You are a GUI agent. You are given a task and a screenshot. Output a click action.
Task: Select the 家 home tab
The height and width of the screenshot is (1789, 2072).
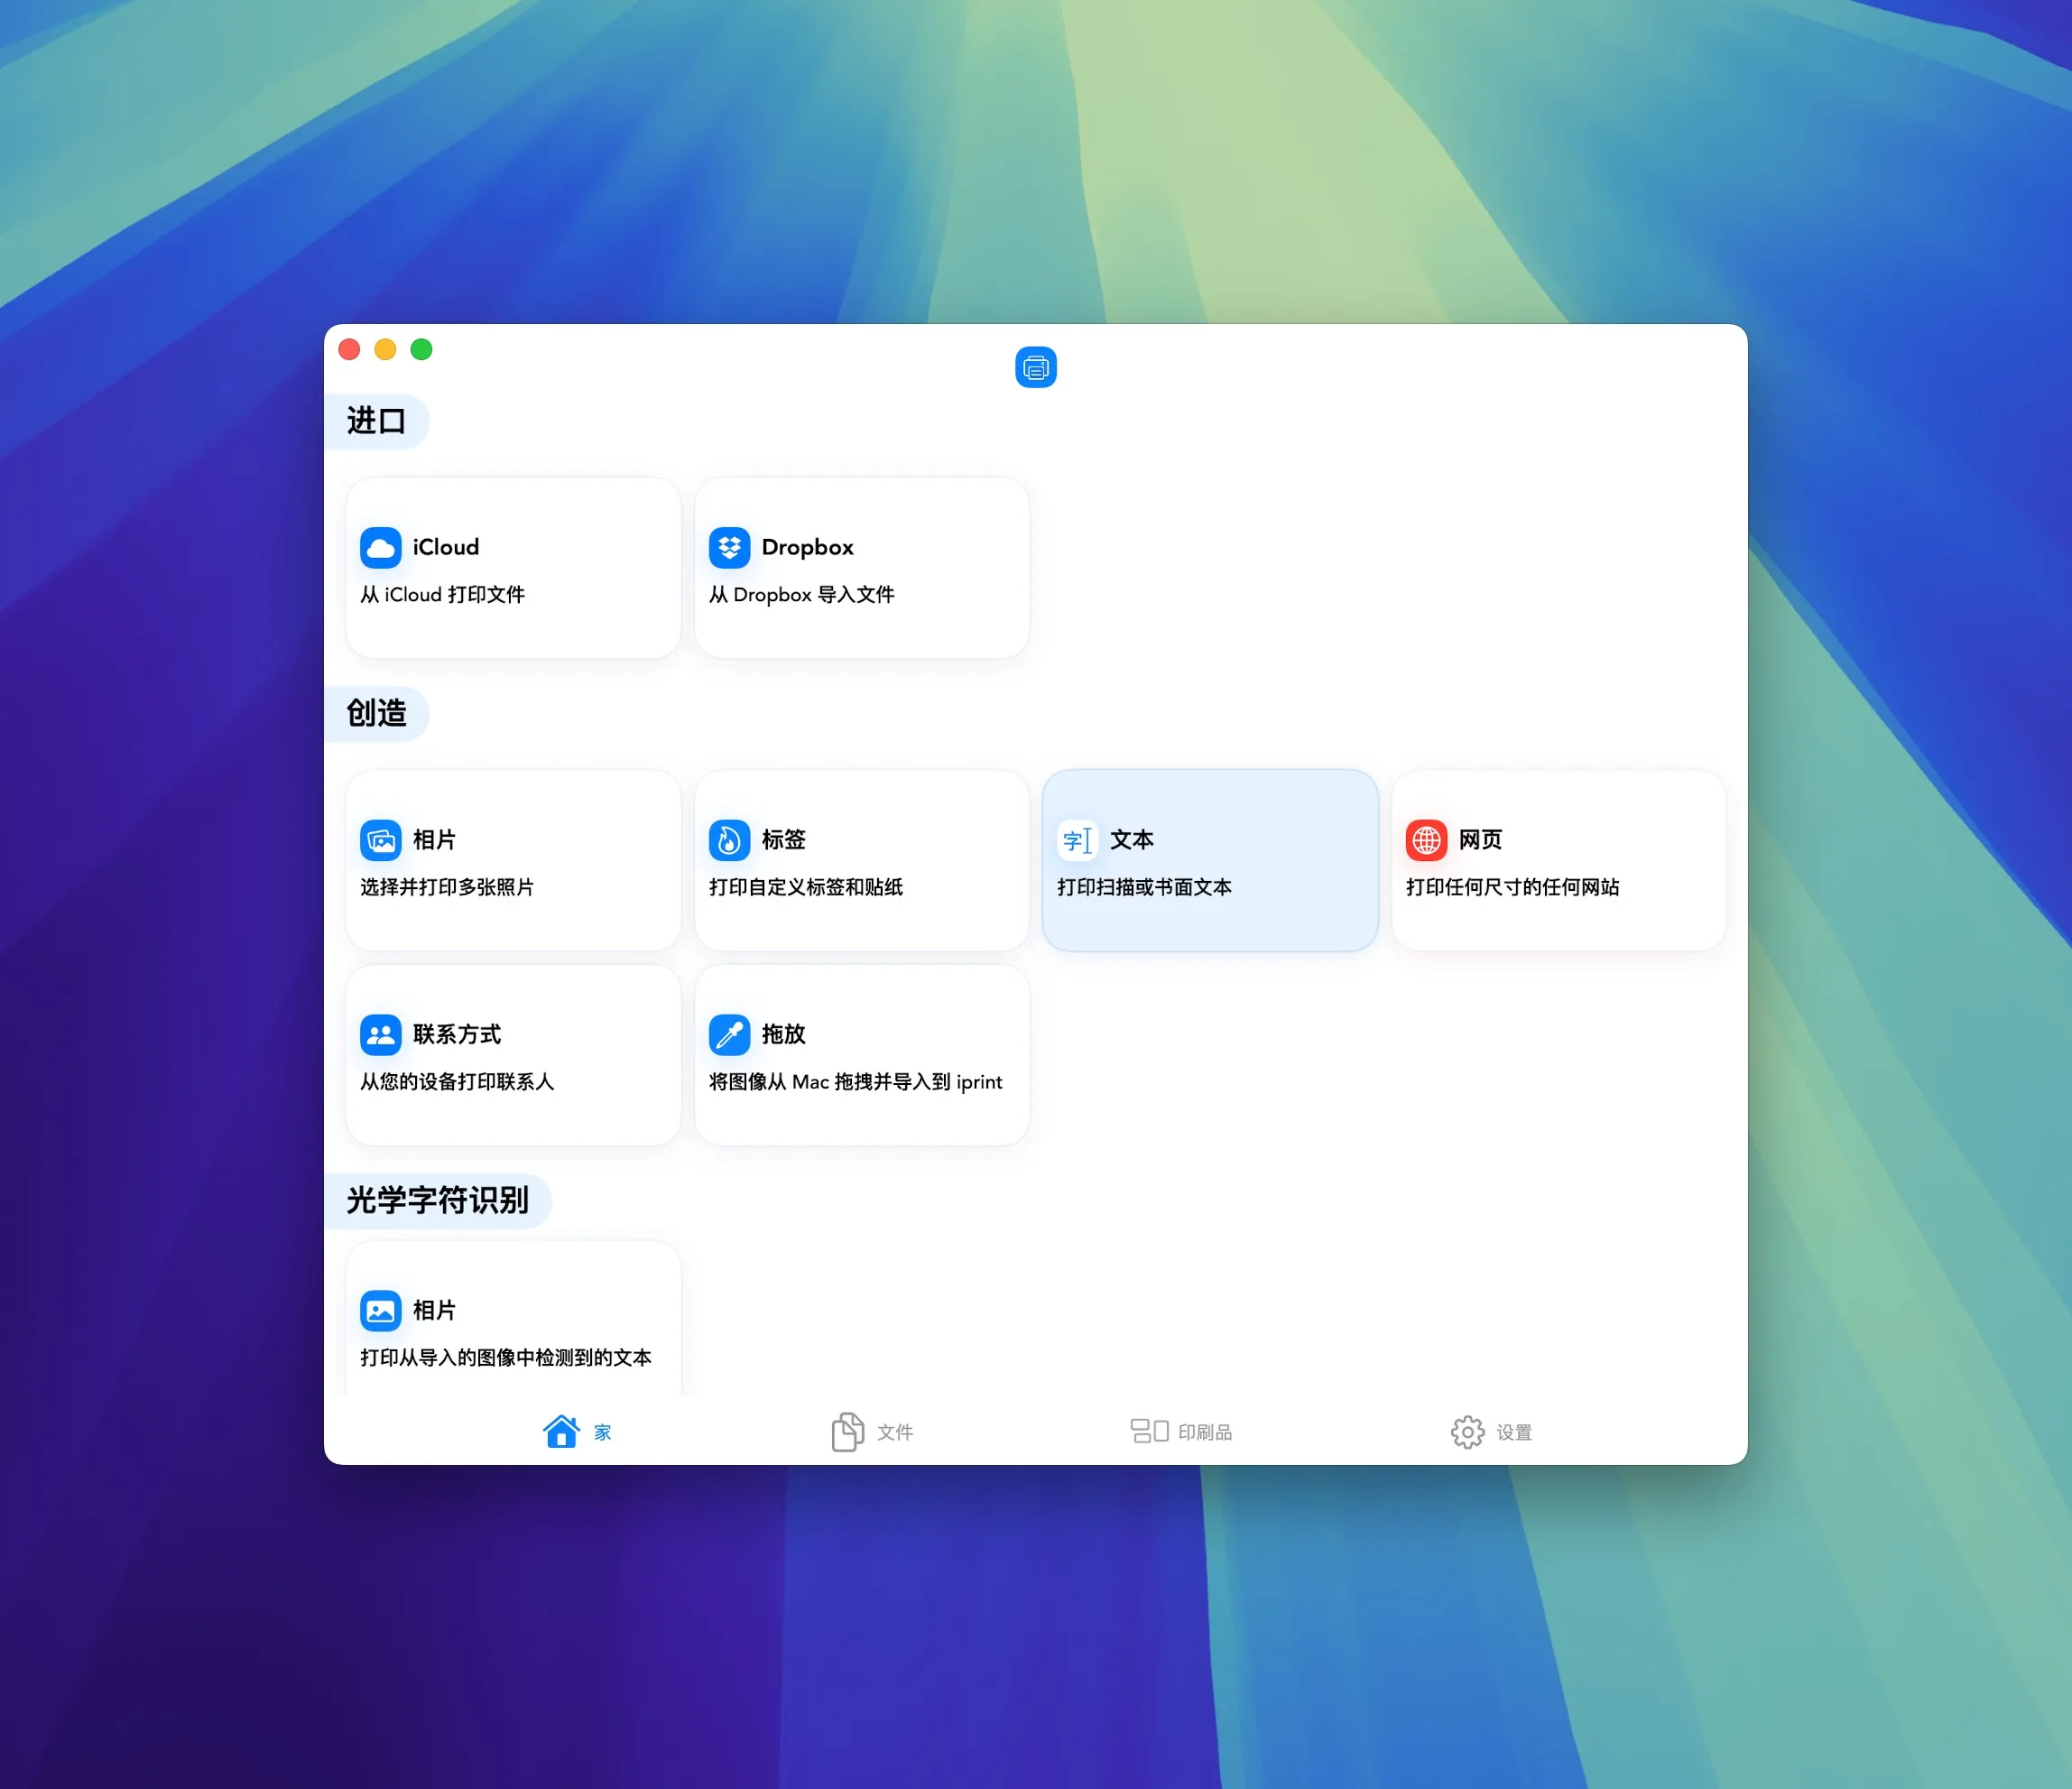577,1431
